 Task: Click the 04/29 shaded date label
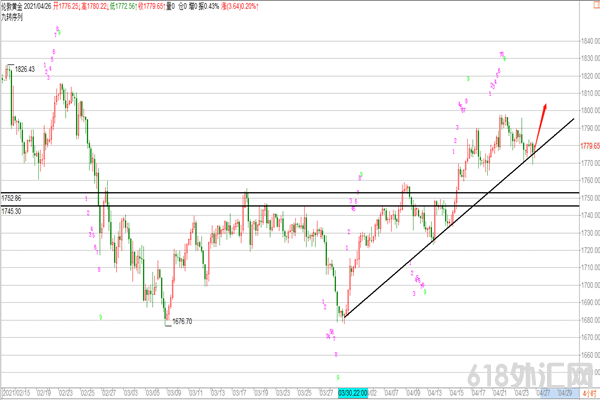pos(565,393)
